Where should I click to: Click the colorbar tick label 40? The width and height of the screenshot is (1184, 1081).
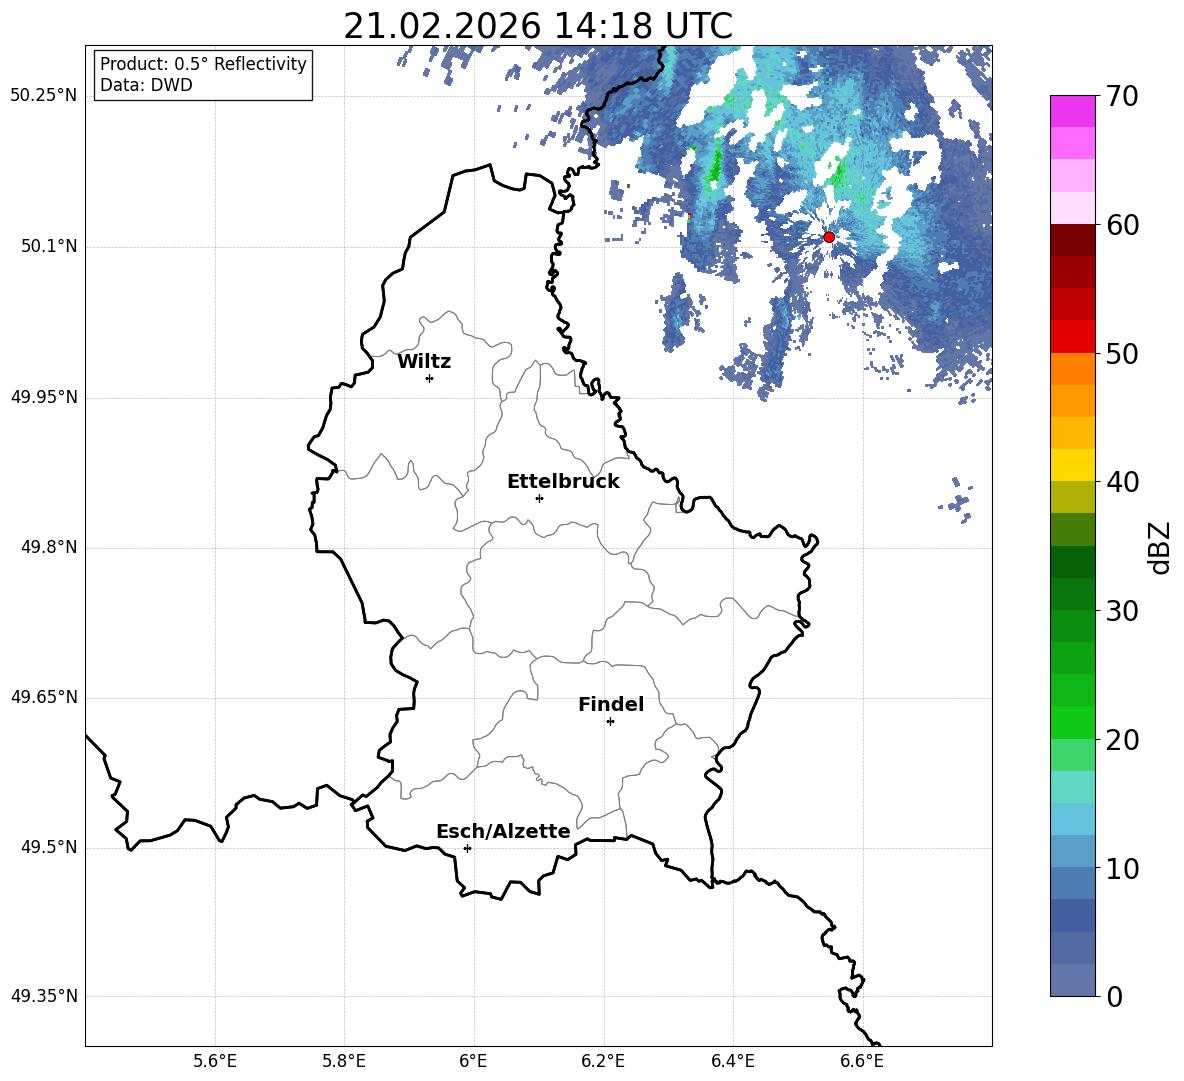pyautogui.click(x=1122, y=482)
